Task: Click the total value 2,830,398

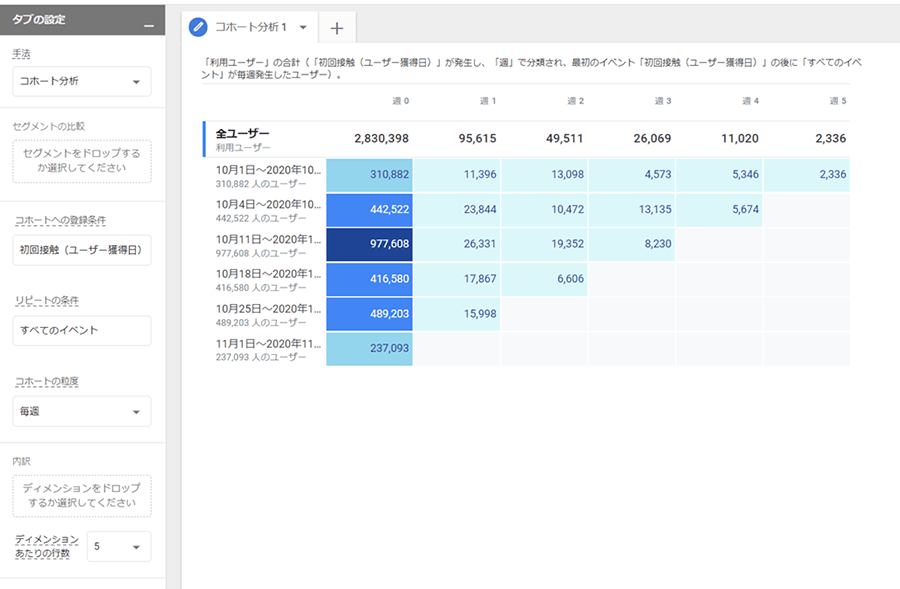Action: [381, 138]
